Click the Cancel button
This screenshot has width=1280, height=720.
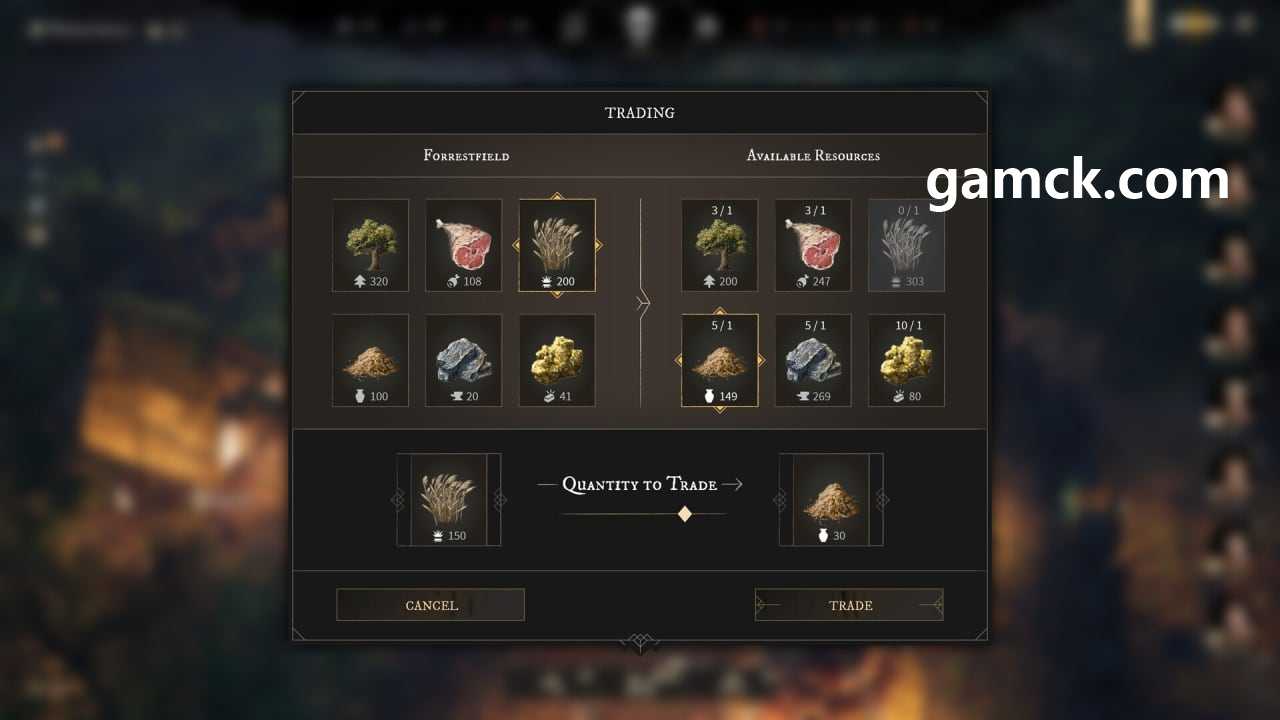431,605
